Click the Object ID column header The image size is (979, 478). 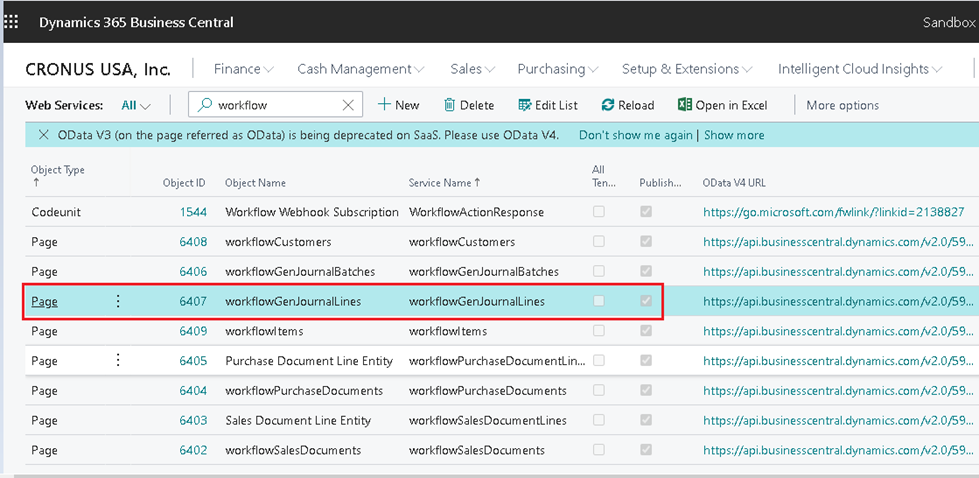184,183
